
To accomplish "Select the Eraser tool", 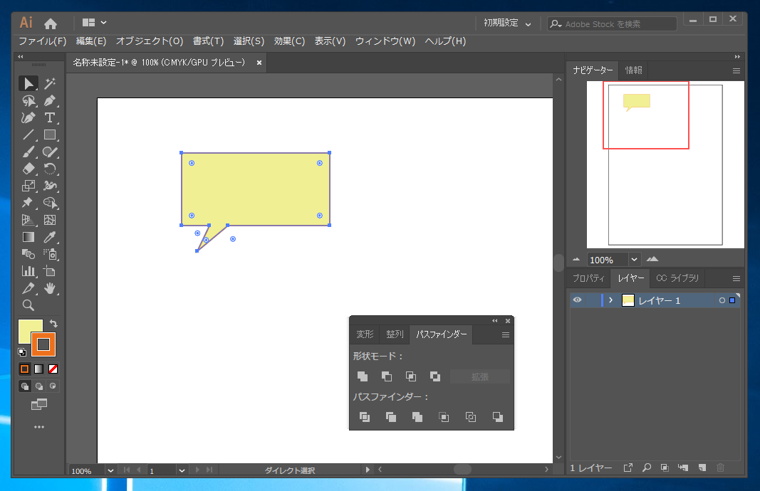I will coord(28,169).
